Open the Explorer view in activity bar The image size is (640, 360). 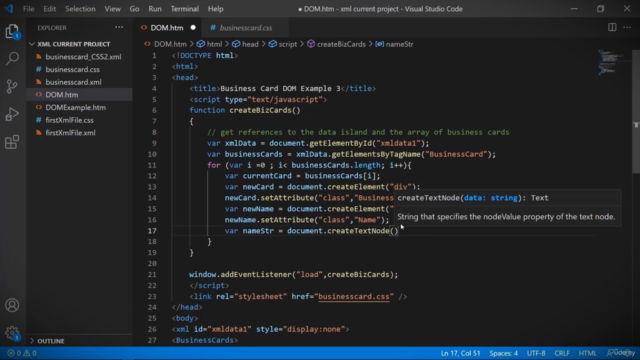point(12,31)
